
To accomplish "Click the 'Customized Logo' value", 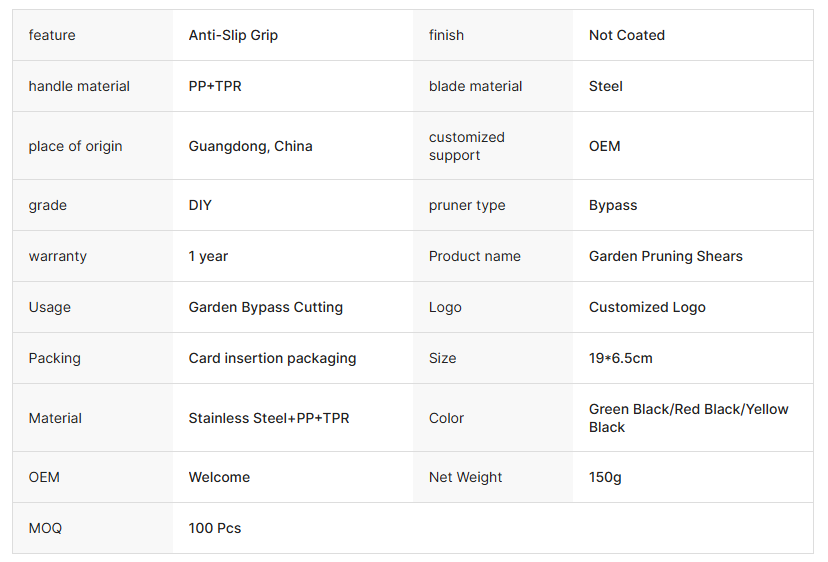I will [647, 307].
